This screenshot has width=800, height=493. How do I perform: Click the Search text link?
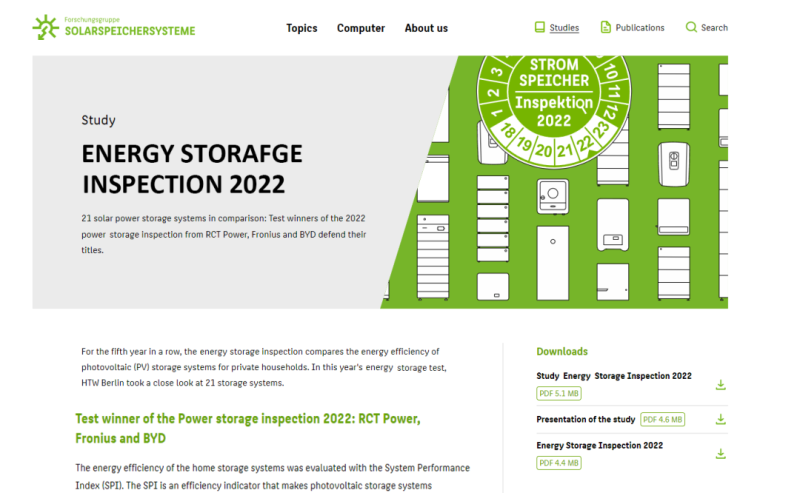714,28
